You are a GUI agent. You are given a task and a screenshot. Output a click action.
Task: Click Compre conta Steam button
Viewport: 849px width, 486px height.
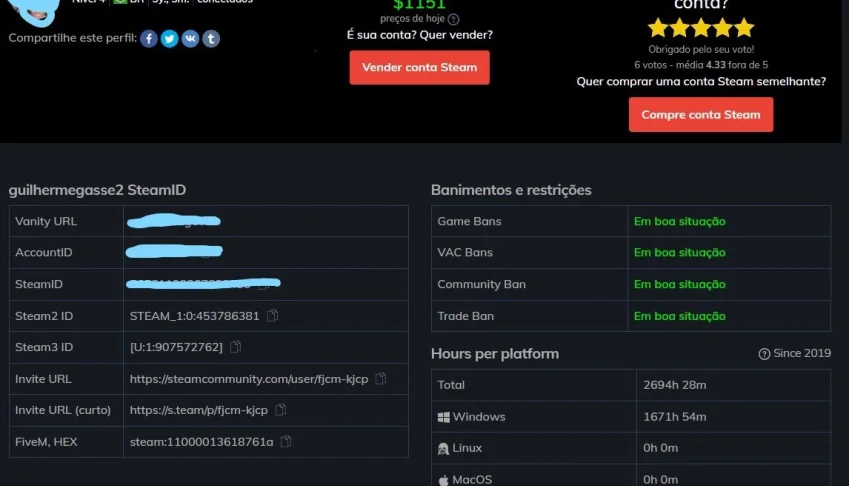pyautogui.click(x=701, y=115)
